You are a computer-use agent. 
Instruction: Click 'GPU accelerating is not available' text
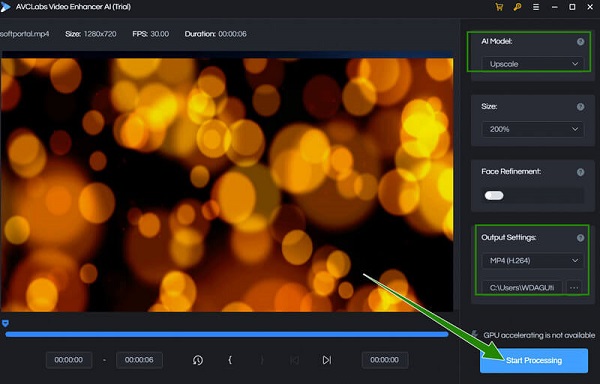pyautogui.click(x=539, y=335)
